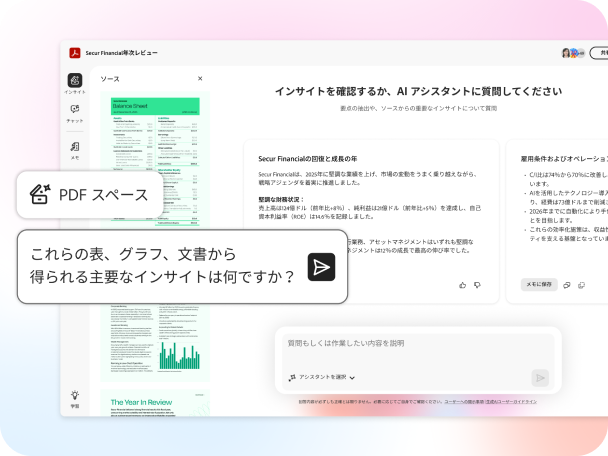Click the Adobe Acrobat logo icon
608x456 pixels.
coord(75,53)
